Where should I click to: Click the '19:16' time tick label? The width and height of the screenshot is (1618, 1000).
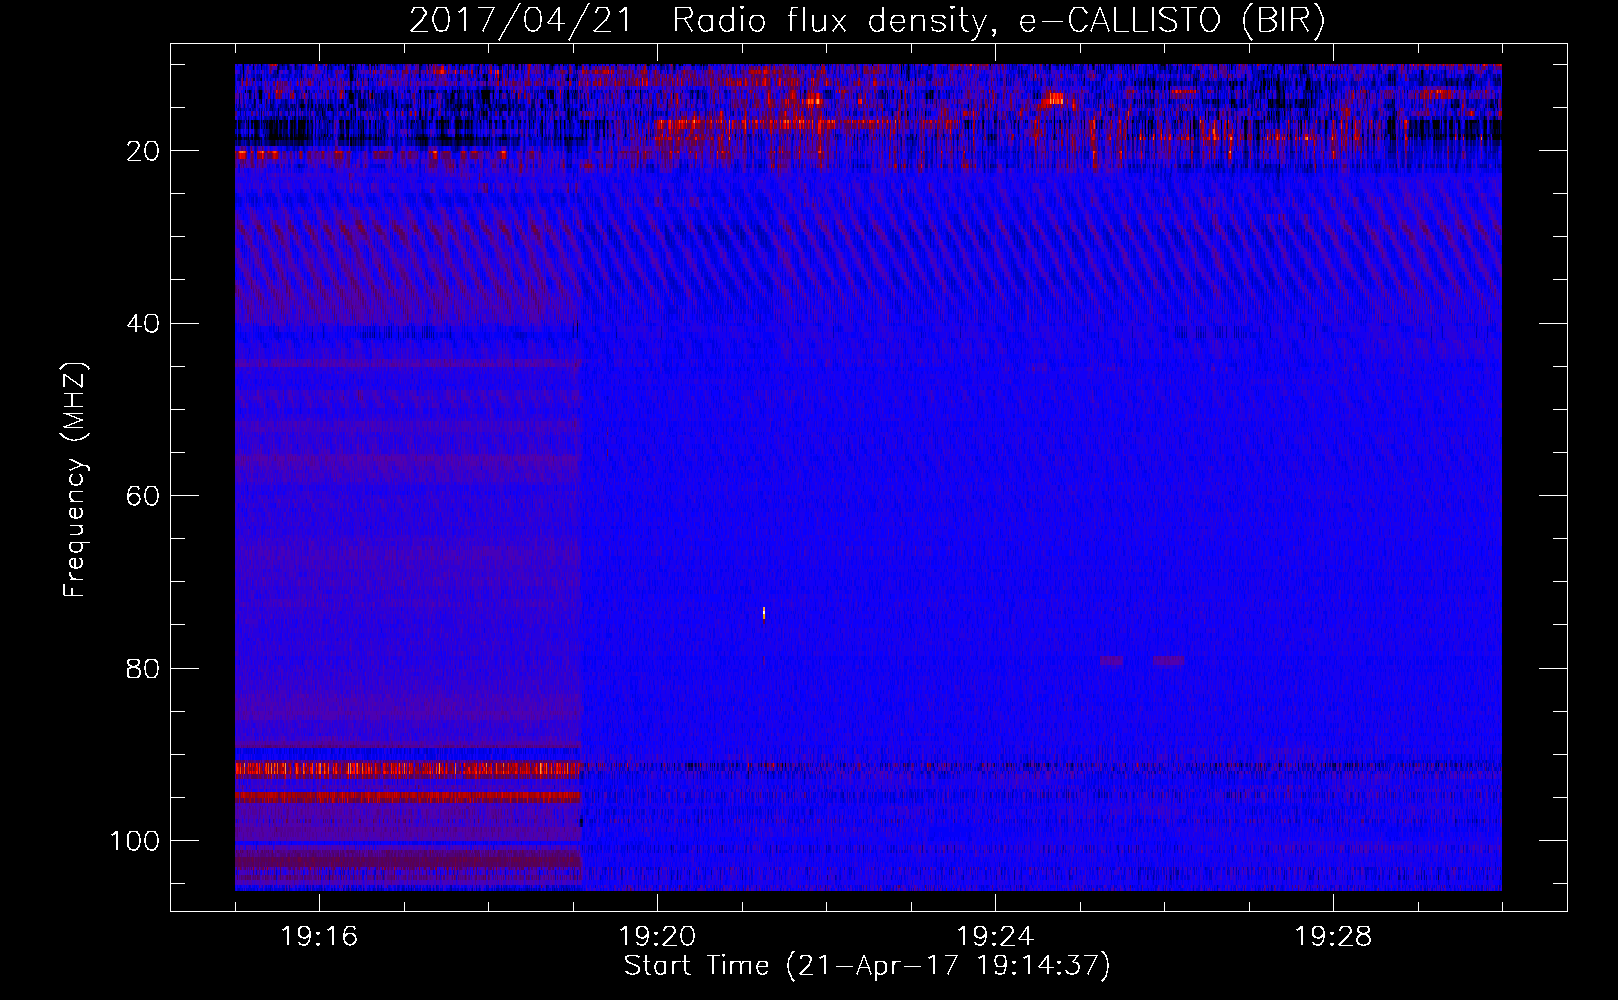coord(319,937)
